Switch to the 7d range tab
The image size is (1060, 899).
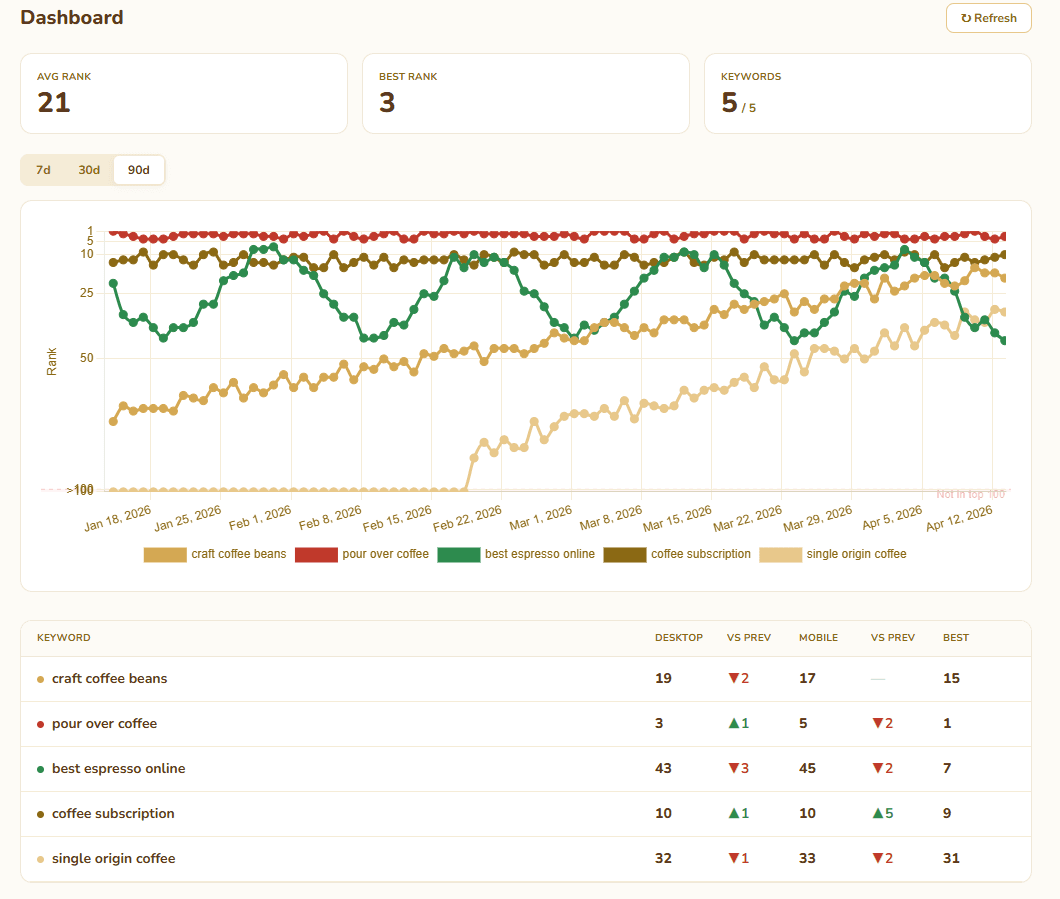coord(43,170)
